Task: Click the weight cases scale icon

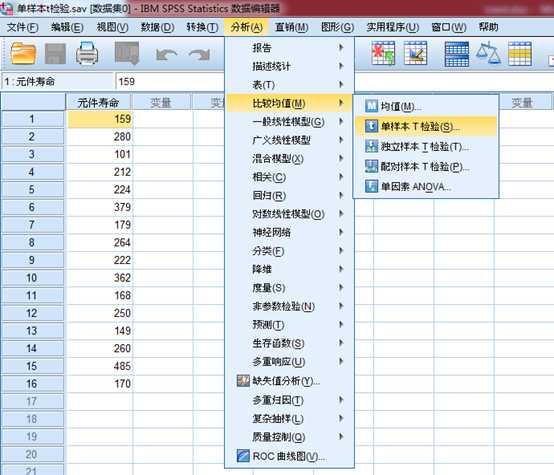Action: pos(488,53)
